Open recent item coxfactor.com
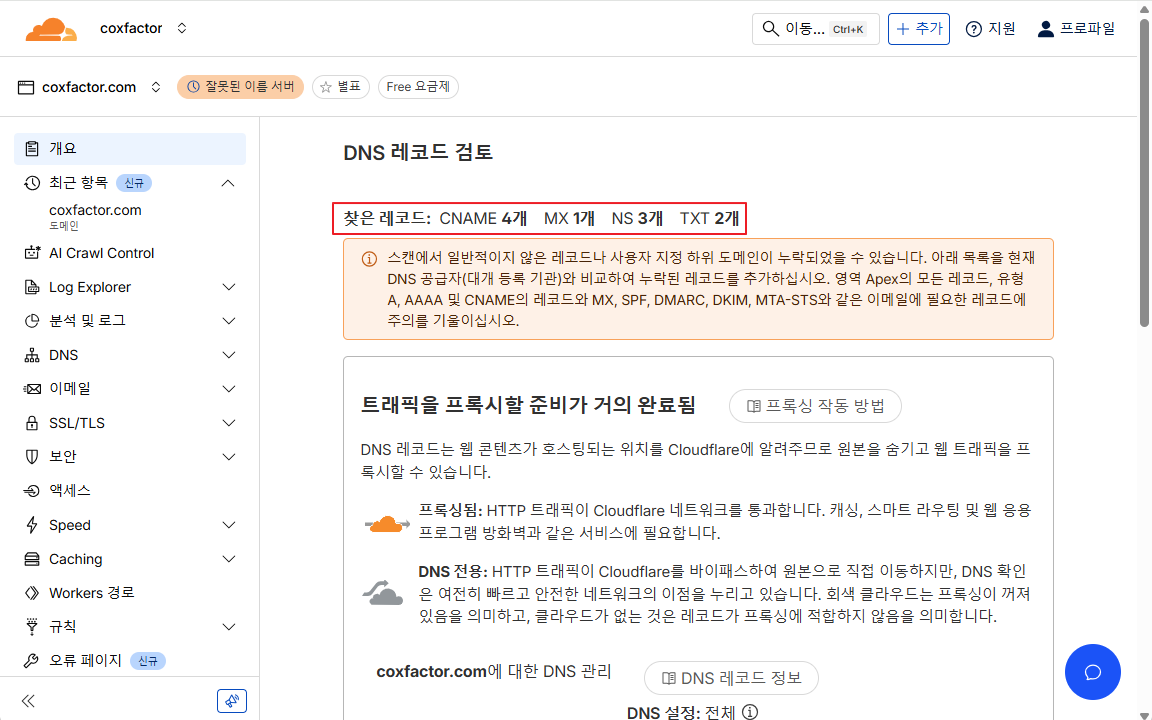Screen dimensions: 1152x720 point(96,217)
